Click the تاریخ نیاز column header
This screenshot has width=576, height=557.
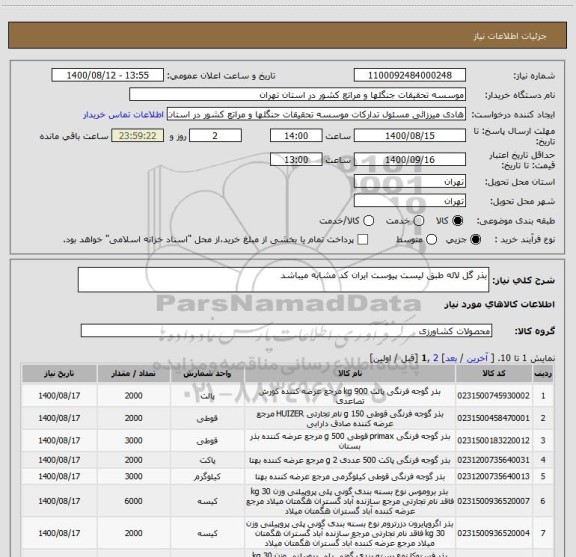point(59,373)
